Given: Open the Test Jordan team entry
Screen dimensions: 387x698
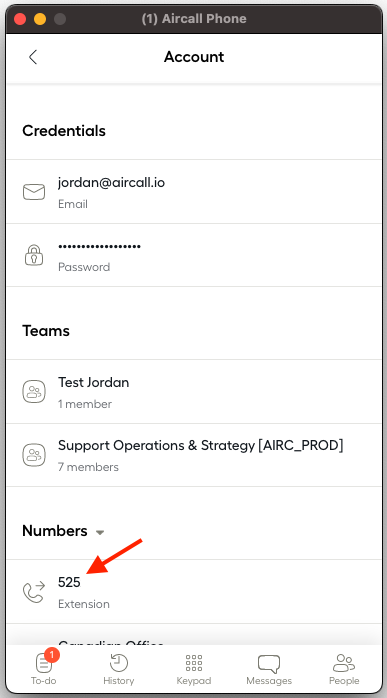Looking at the screenshot, I should coord(194,392).
